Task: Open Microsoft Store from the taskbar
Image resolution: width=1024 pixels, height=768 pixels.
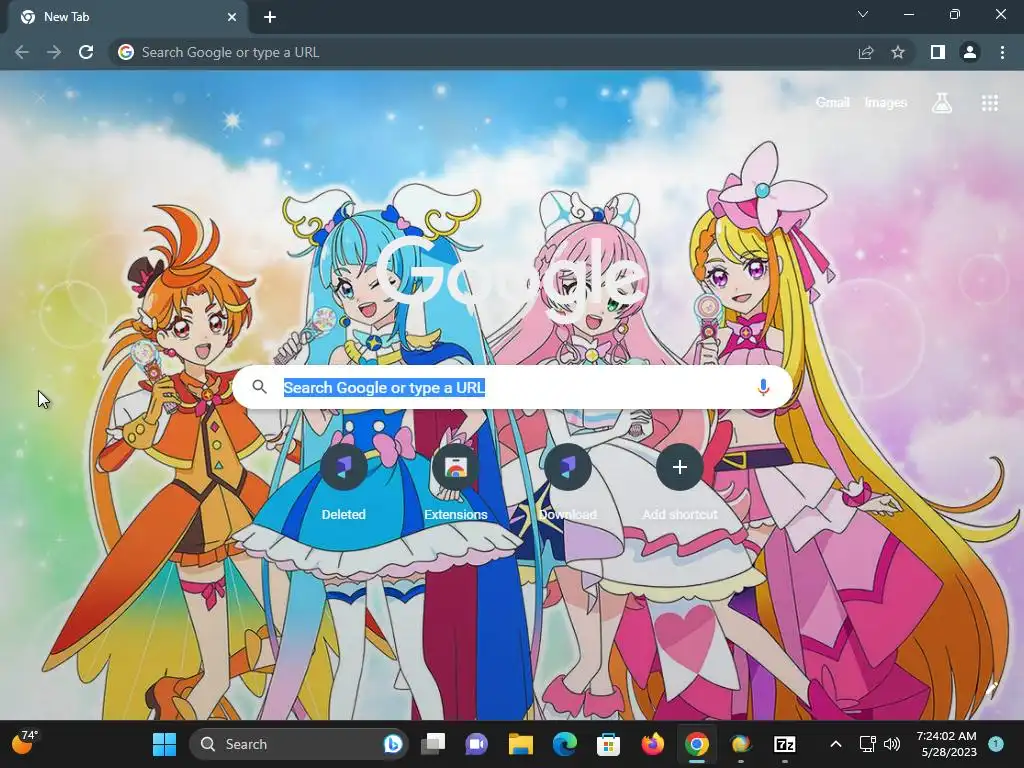Action: [608, 744]
